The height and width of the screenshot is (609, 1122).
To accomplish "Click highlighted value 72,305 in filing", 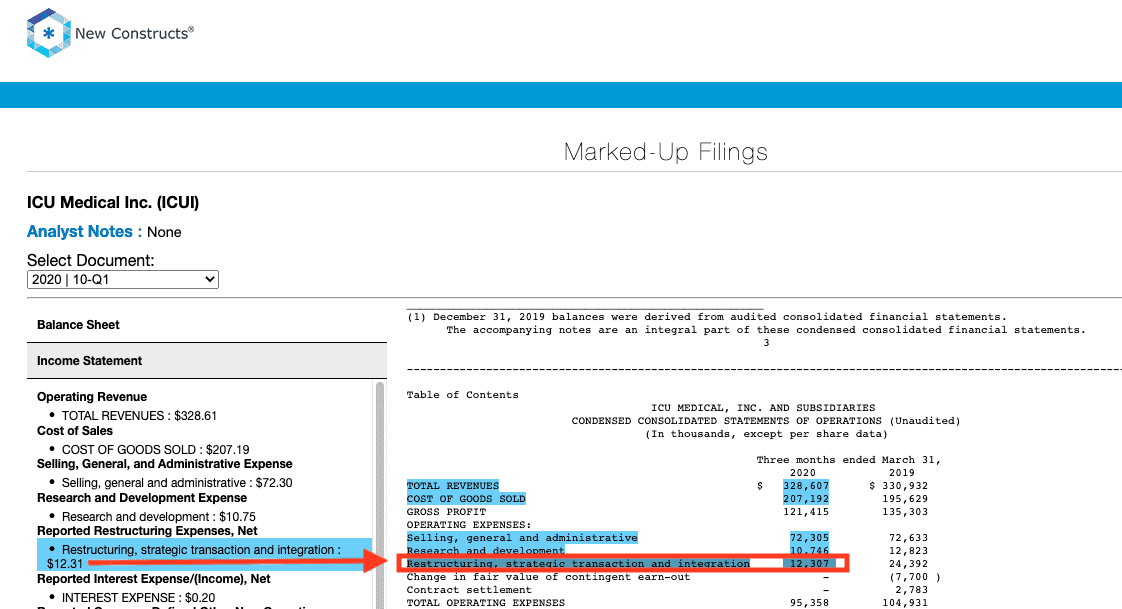I will click(809, 537).
